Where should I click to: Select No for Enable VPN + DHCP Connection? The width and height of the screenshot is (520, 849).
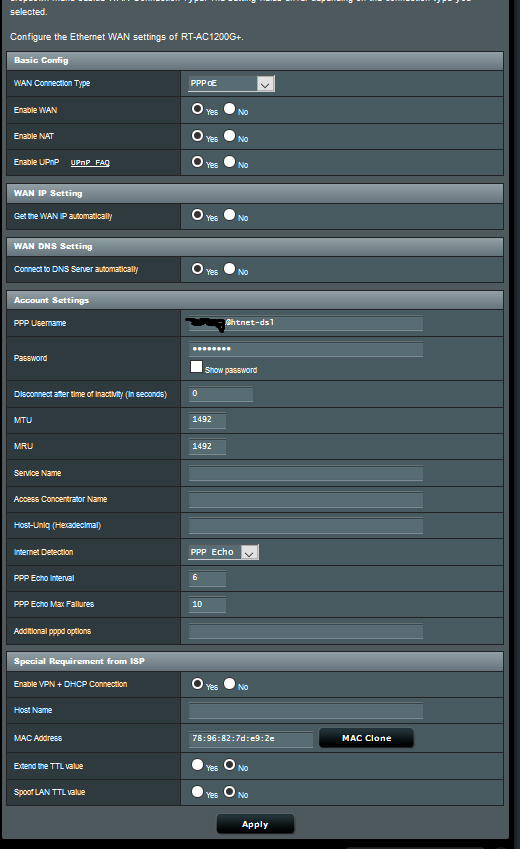[x=230, y=683]
